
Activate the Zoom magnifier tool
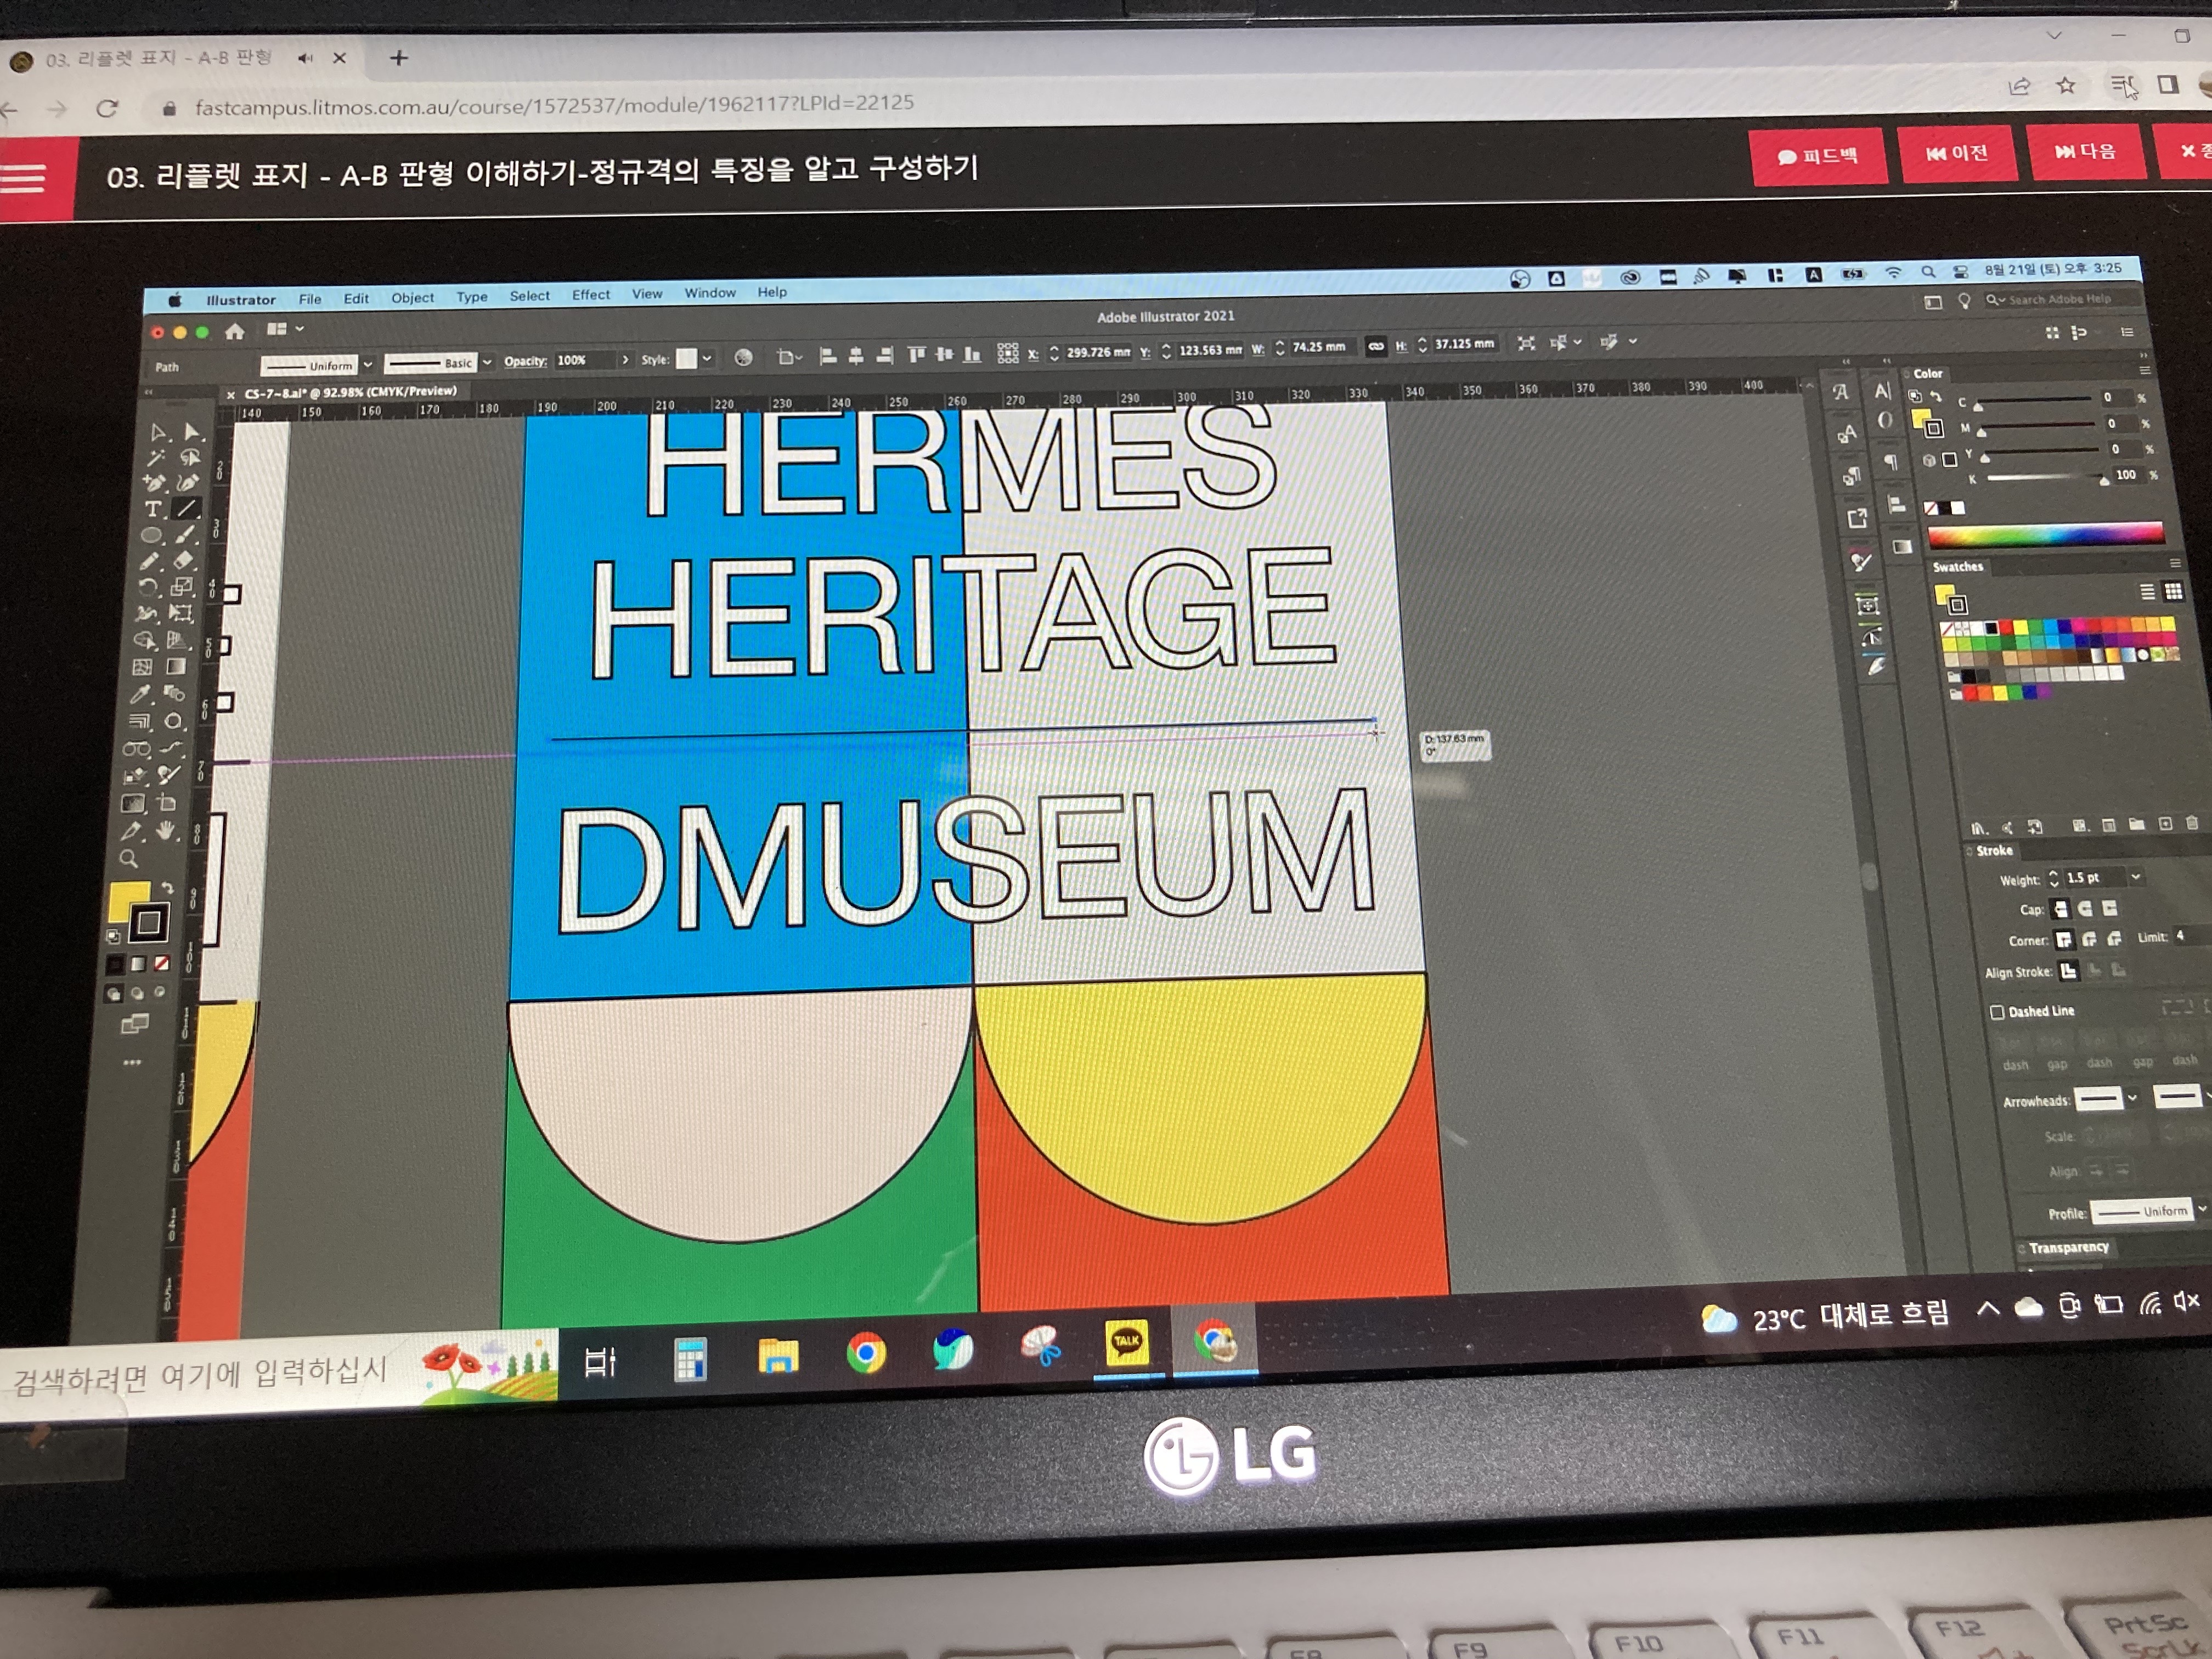(x=129, y=859)
